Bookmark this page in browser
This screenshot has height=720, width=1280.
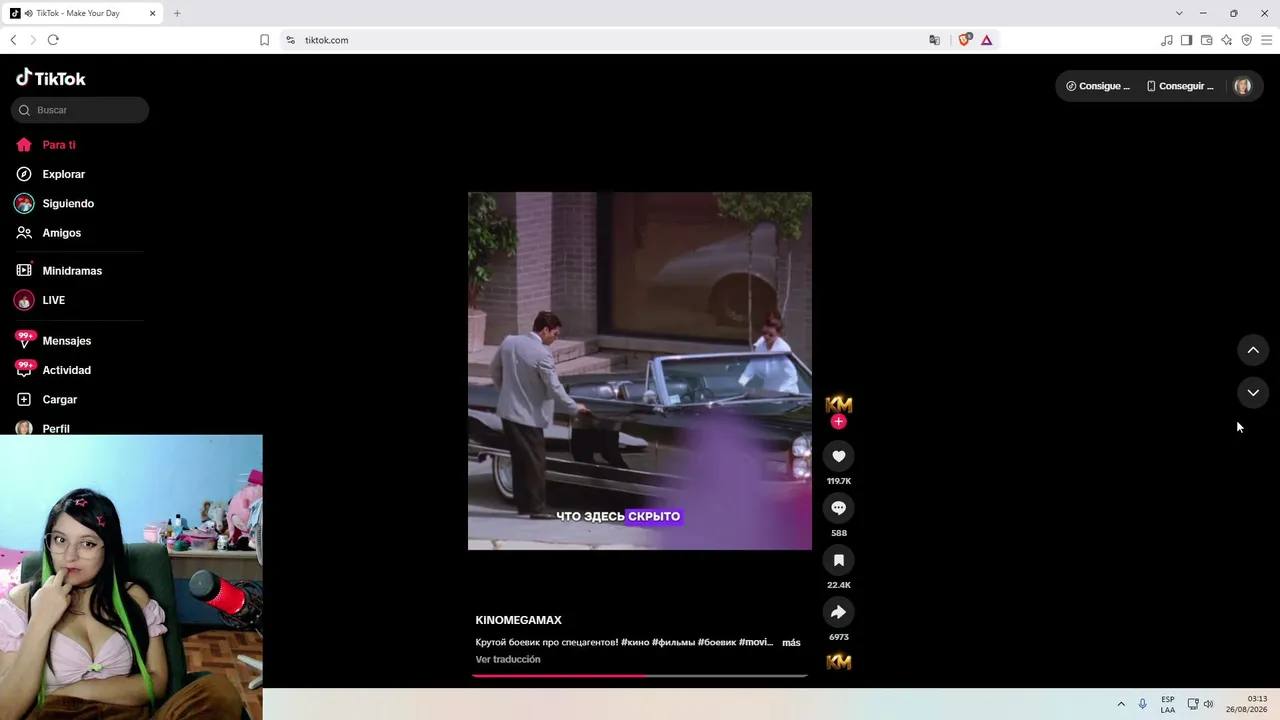(264, 40)
